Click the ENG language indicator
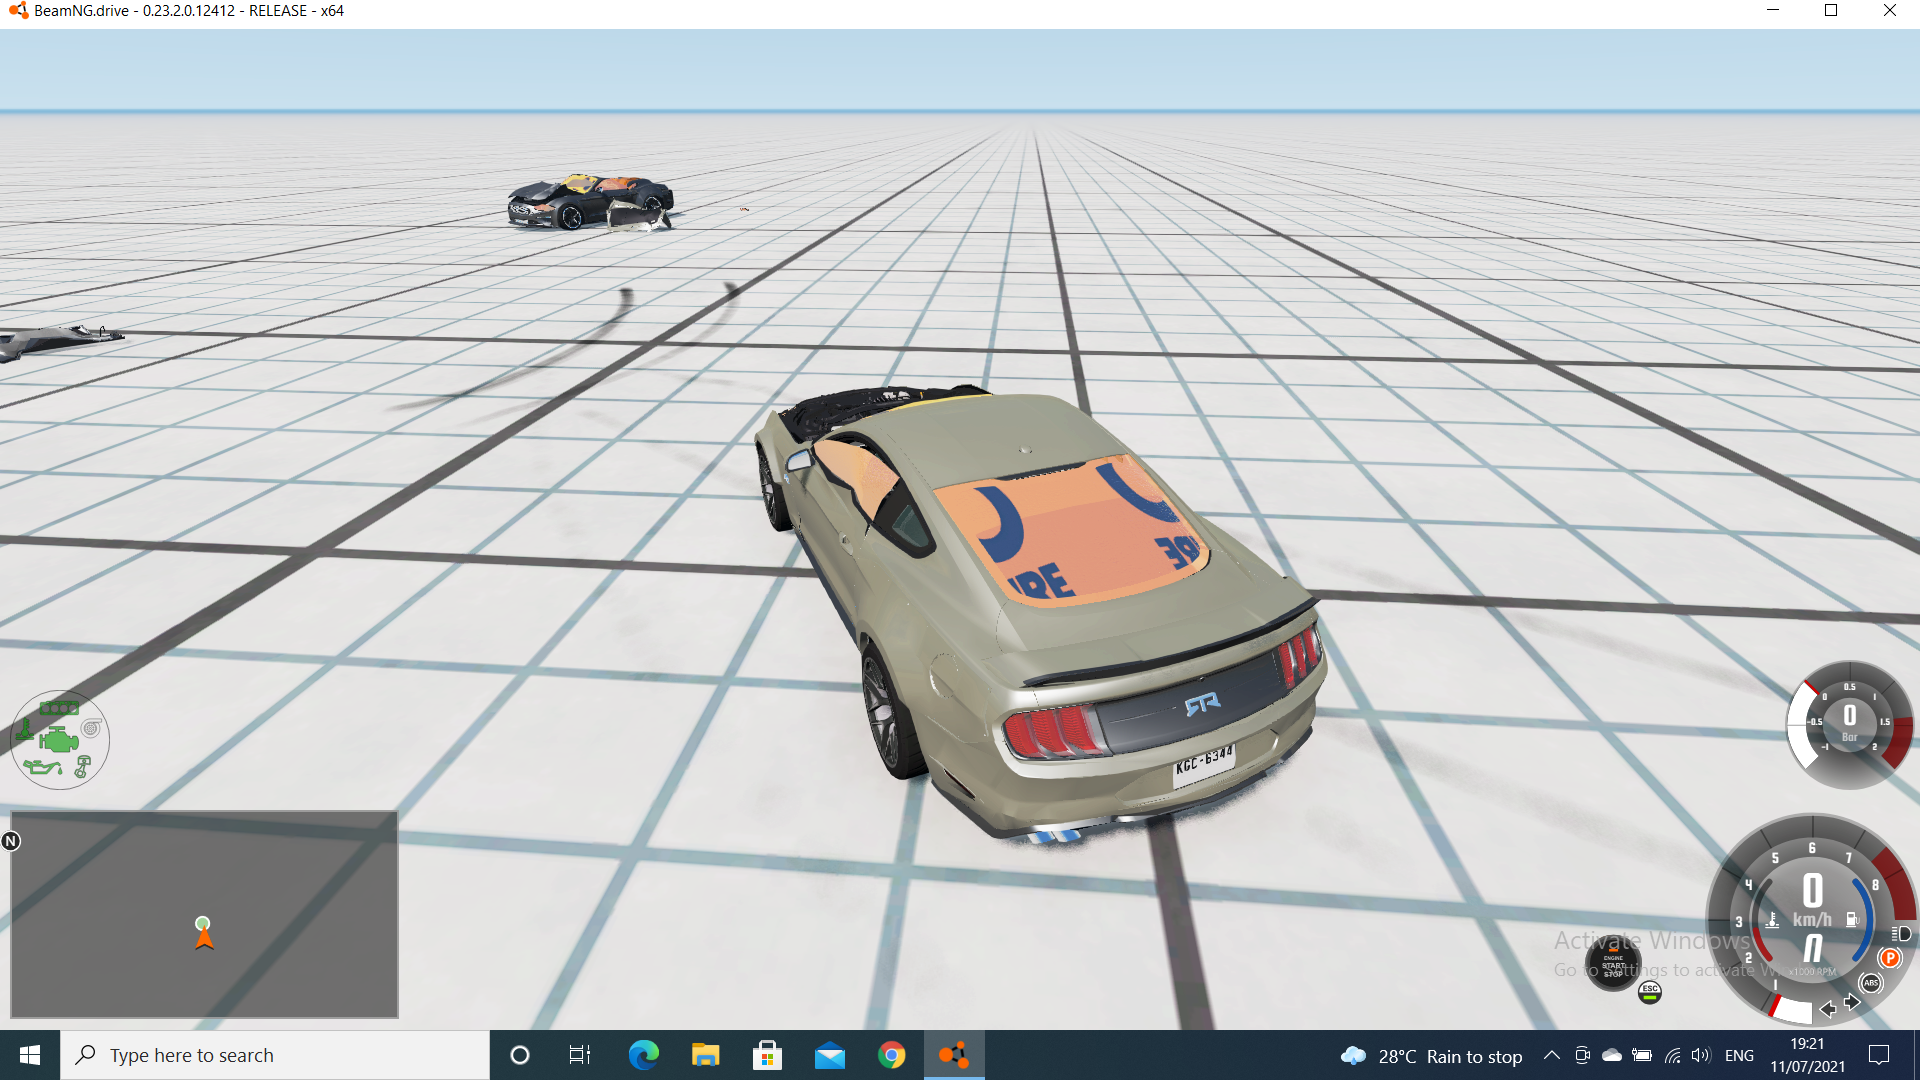 click(x=1739, y=1055)
